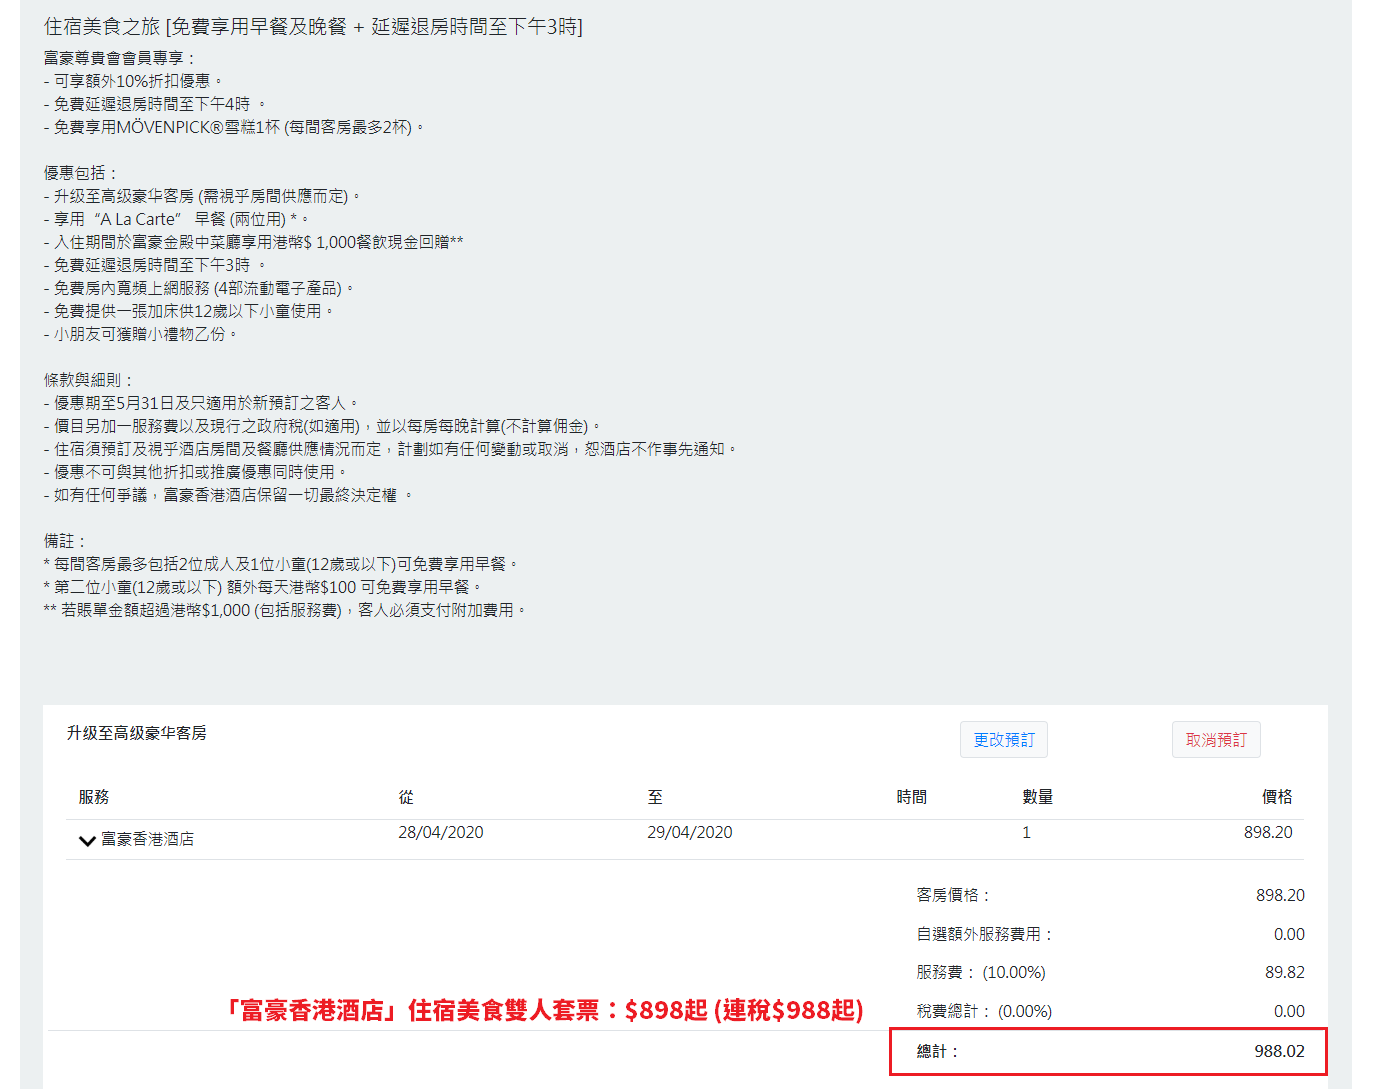Click the 服務費 (10.00%) label

(981, 972)
